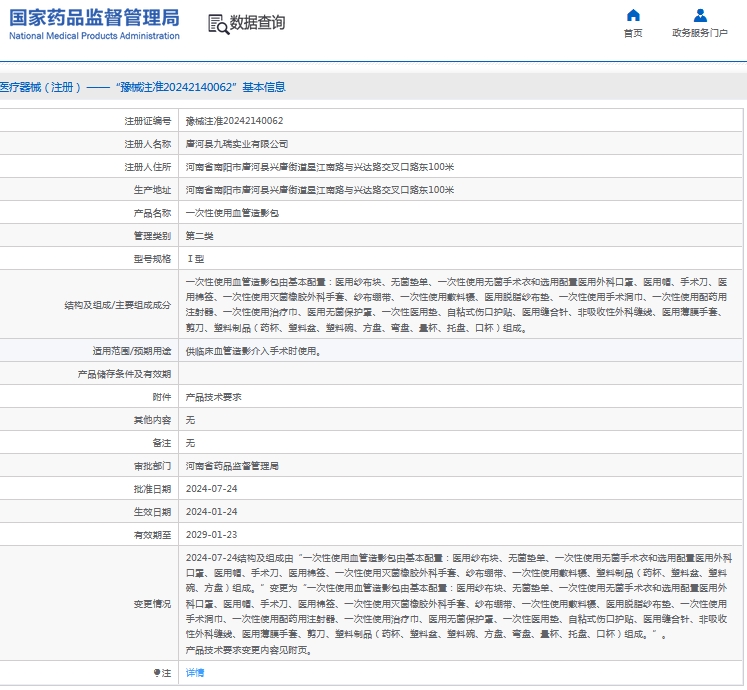Click the 其他内容 label
Image resolution: width=747 pixels, height=690 pixels.
click(152, 420)
